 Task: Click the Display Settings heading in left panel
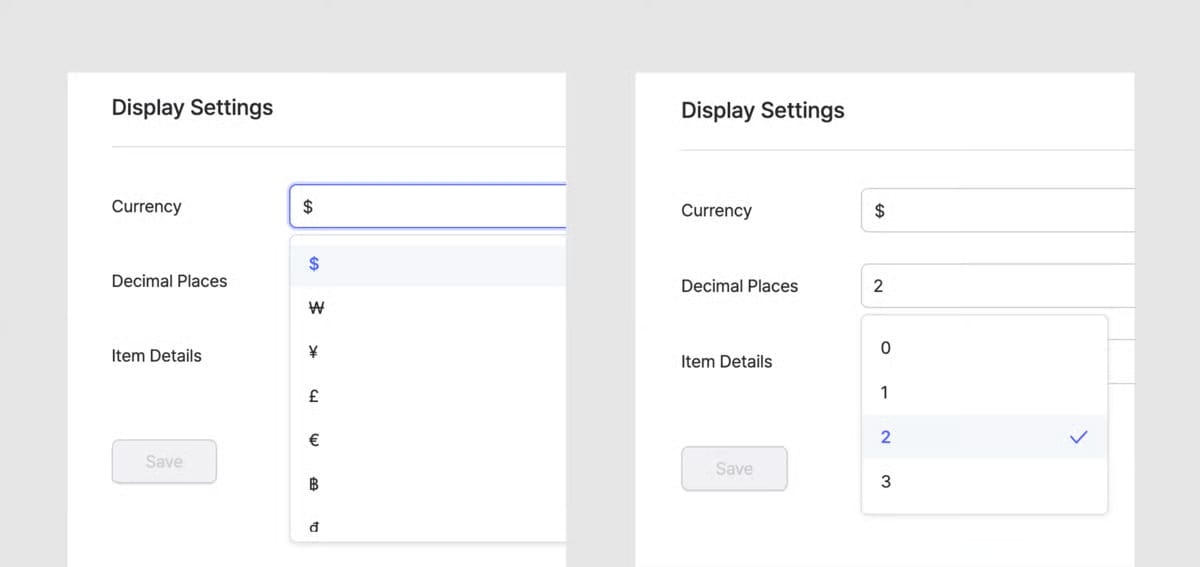pyautogui.click(x=192, y=107)
